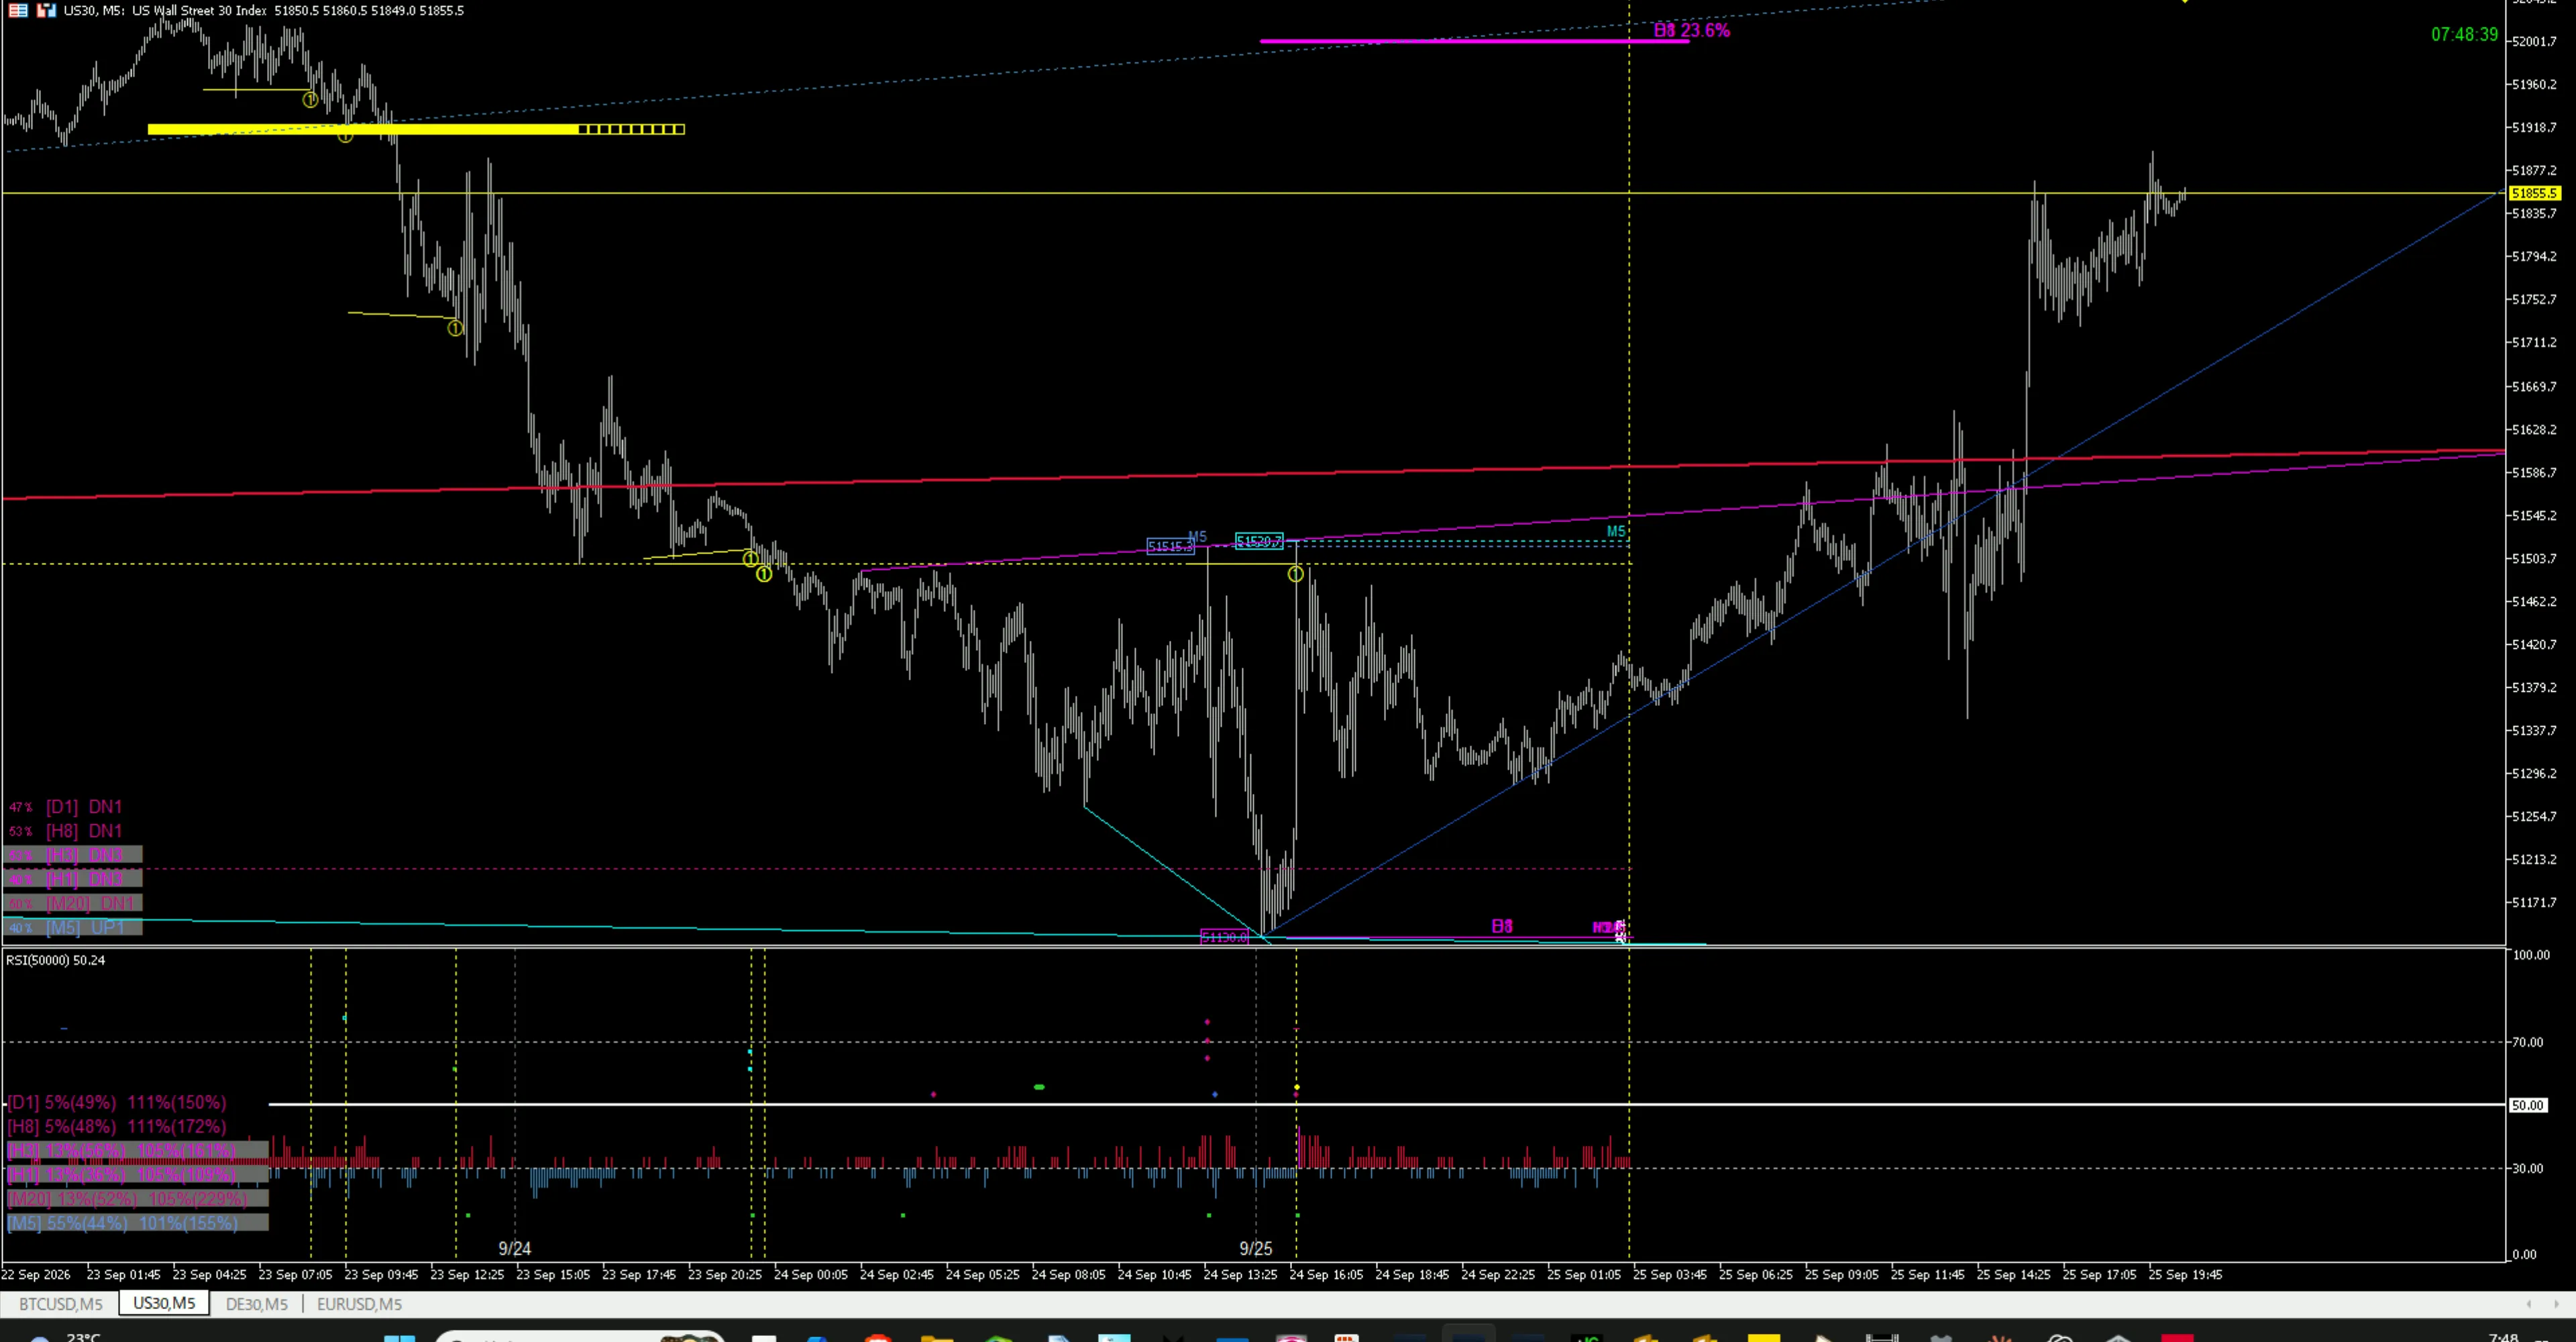Toggle the [H3] DN3 timeframe row
This screenshot has width=2576, height=1342.
[x=72, y=855]
